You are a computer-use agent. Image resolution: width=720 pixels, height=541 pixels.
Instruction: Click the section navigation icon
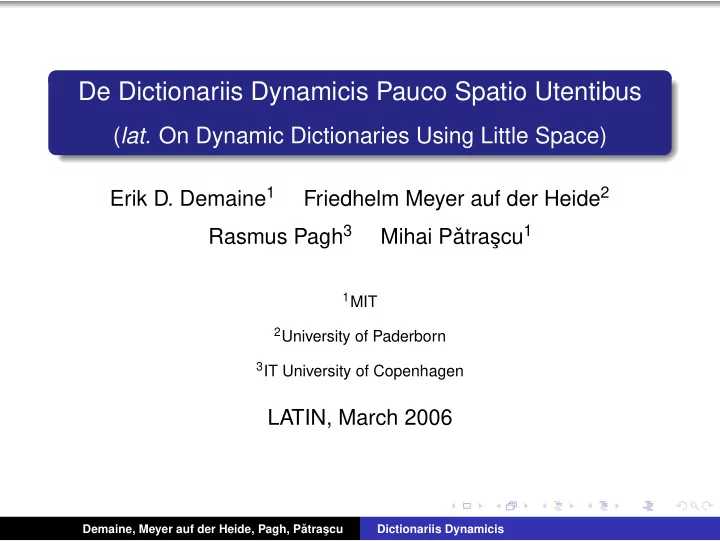pyautogui.click(x=604, y=506)
